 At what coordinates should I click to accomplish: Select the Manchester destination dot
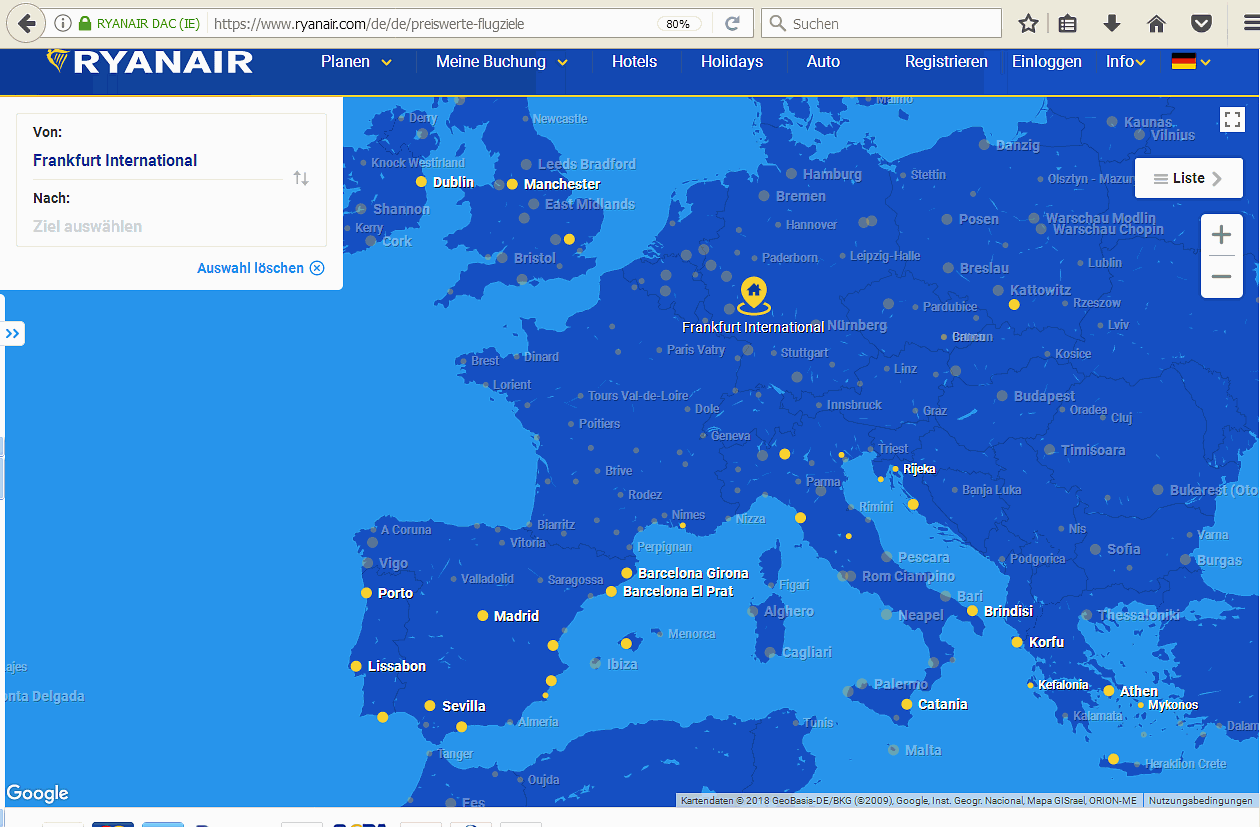[x=512, y=184]
